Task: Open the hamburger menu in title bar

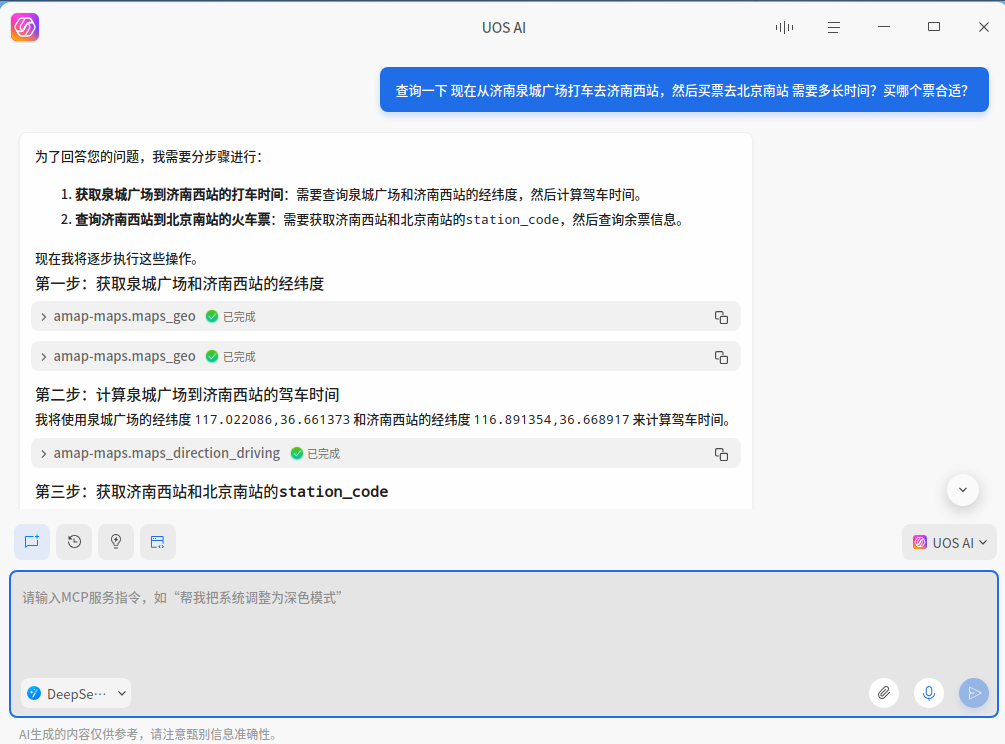Action: pos(833,28)
